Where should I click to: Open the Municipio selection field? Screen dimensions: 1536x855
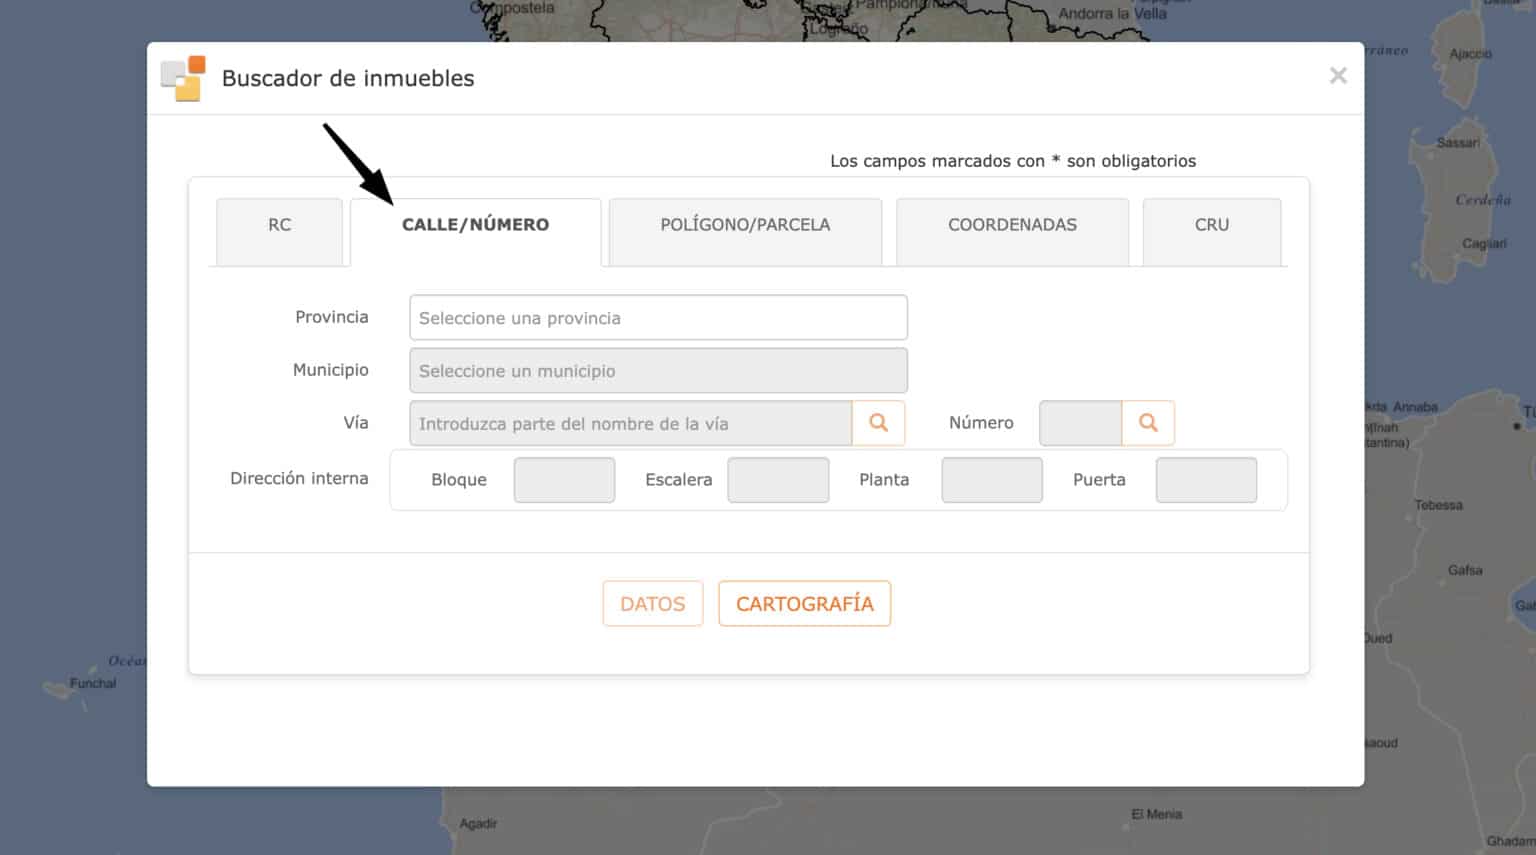[658, 370]
